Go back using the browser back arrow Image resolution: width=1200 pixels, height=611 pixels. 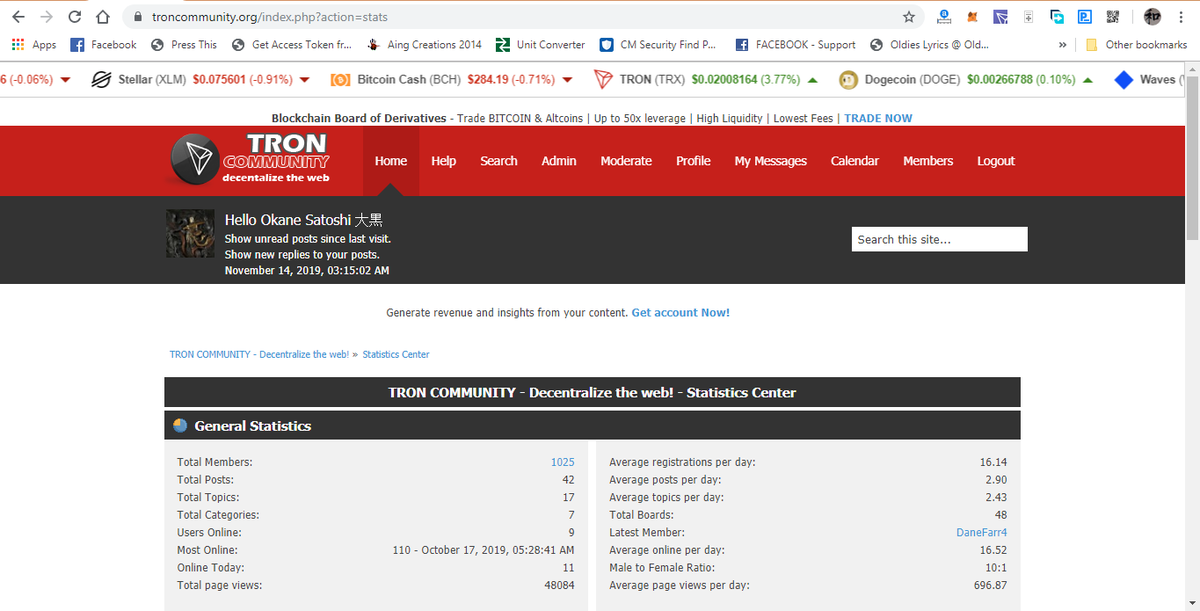coord(18,17)
